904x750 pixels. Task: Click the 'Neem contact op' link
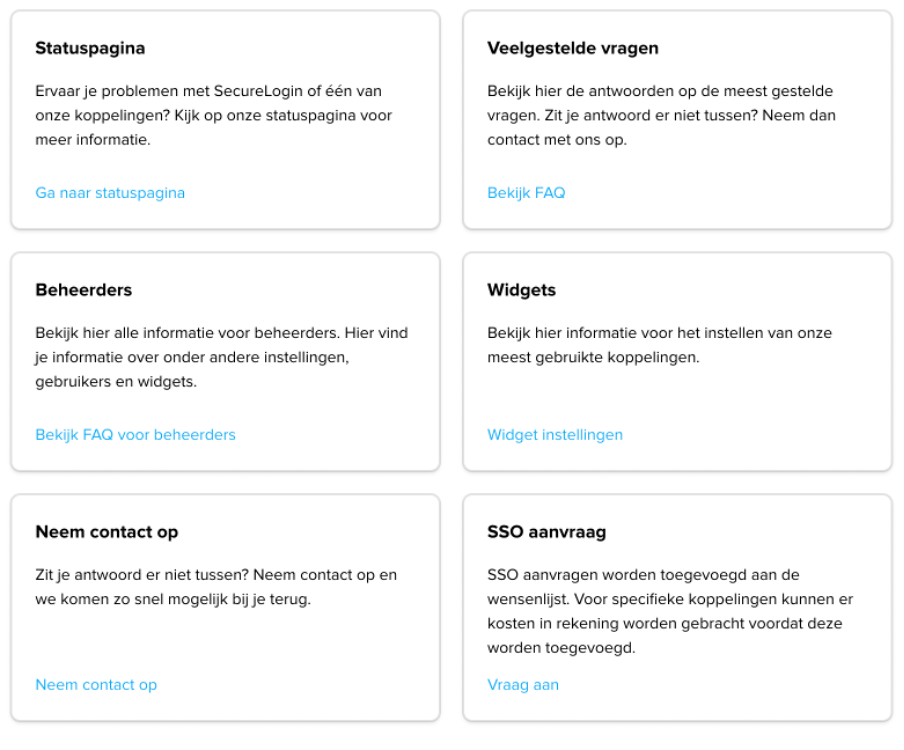tap(96, 685)
